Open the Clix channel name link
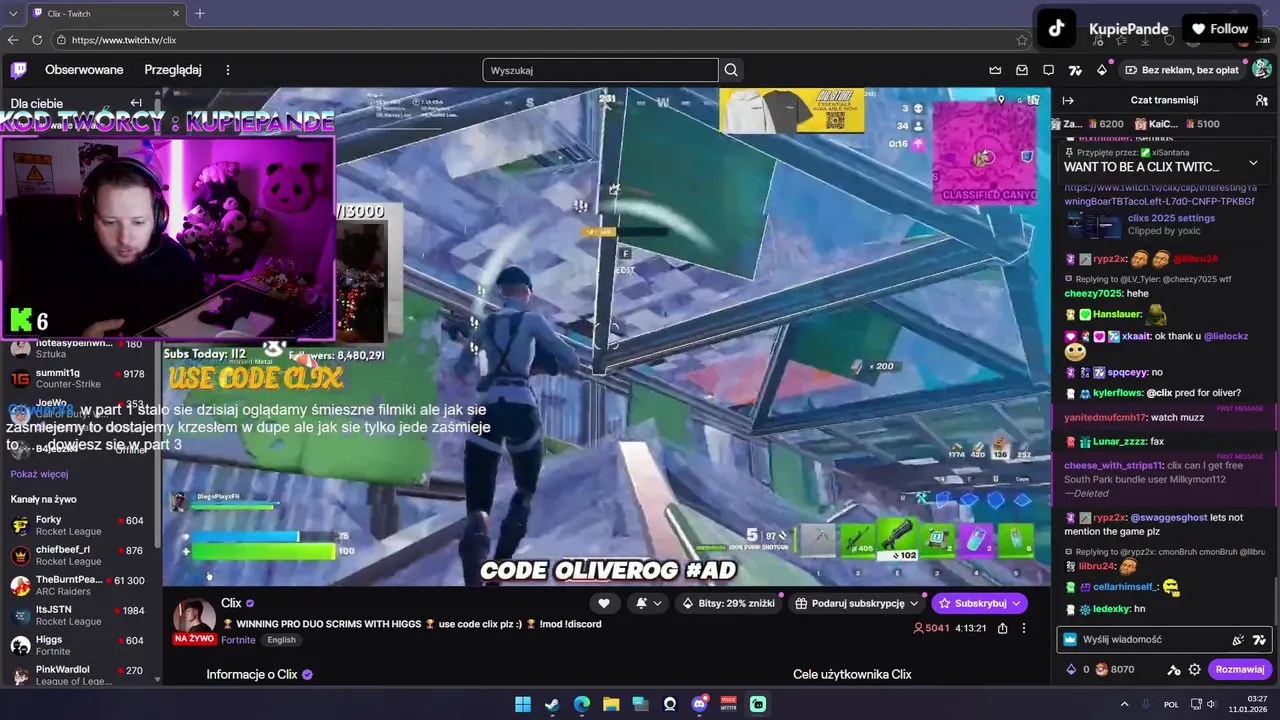 [x=231, y=603]
